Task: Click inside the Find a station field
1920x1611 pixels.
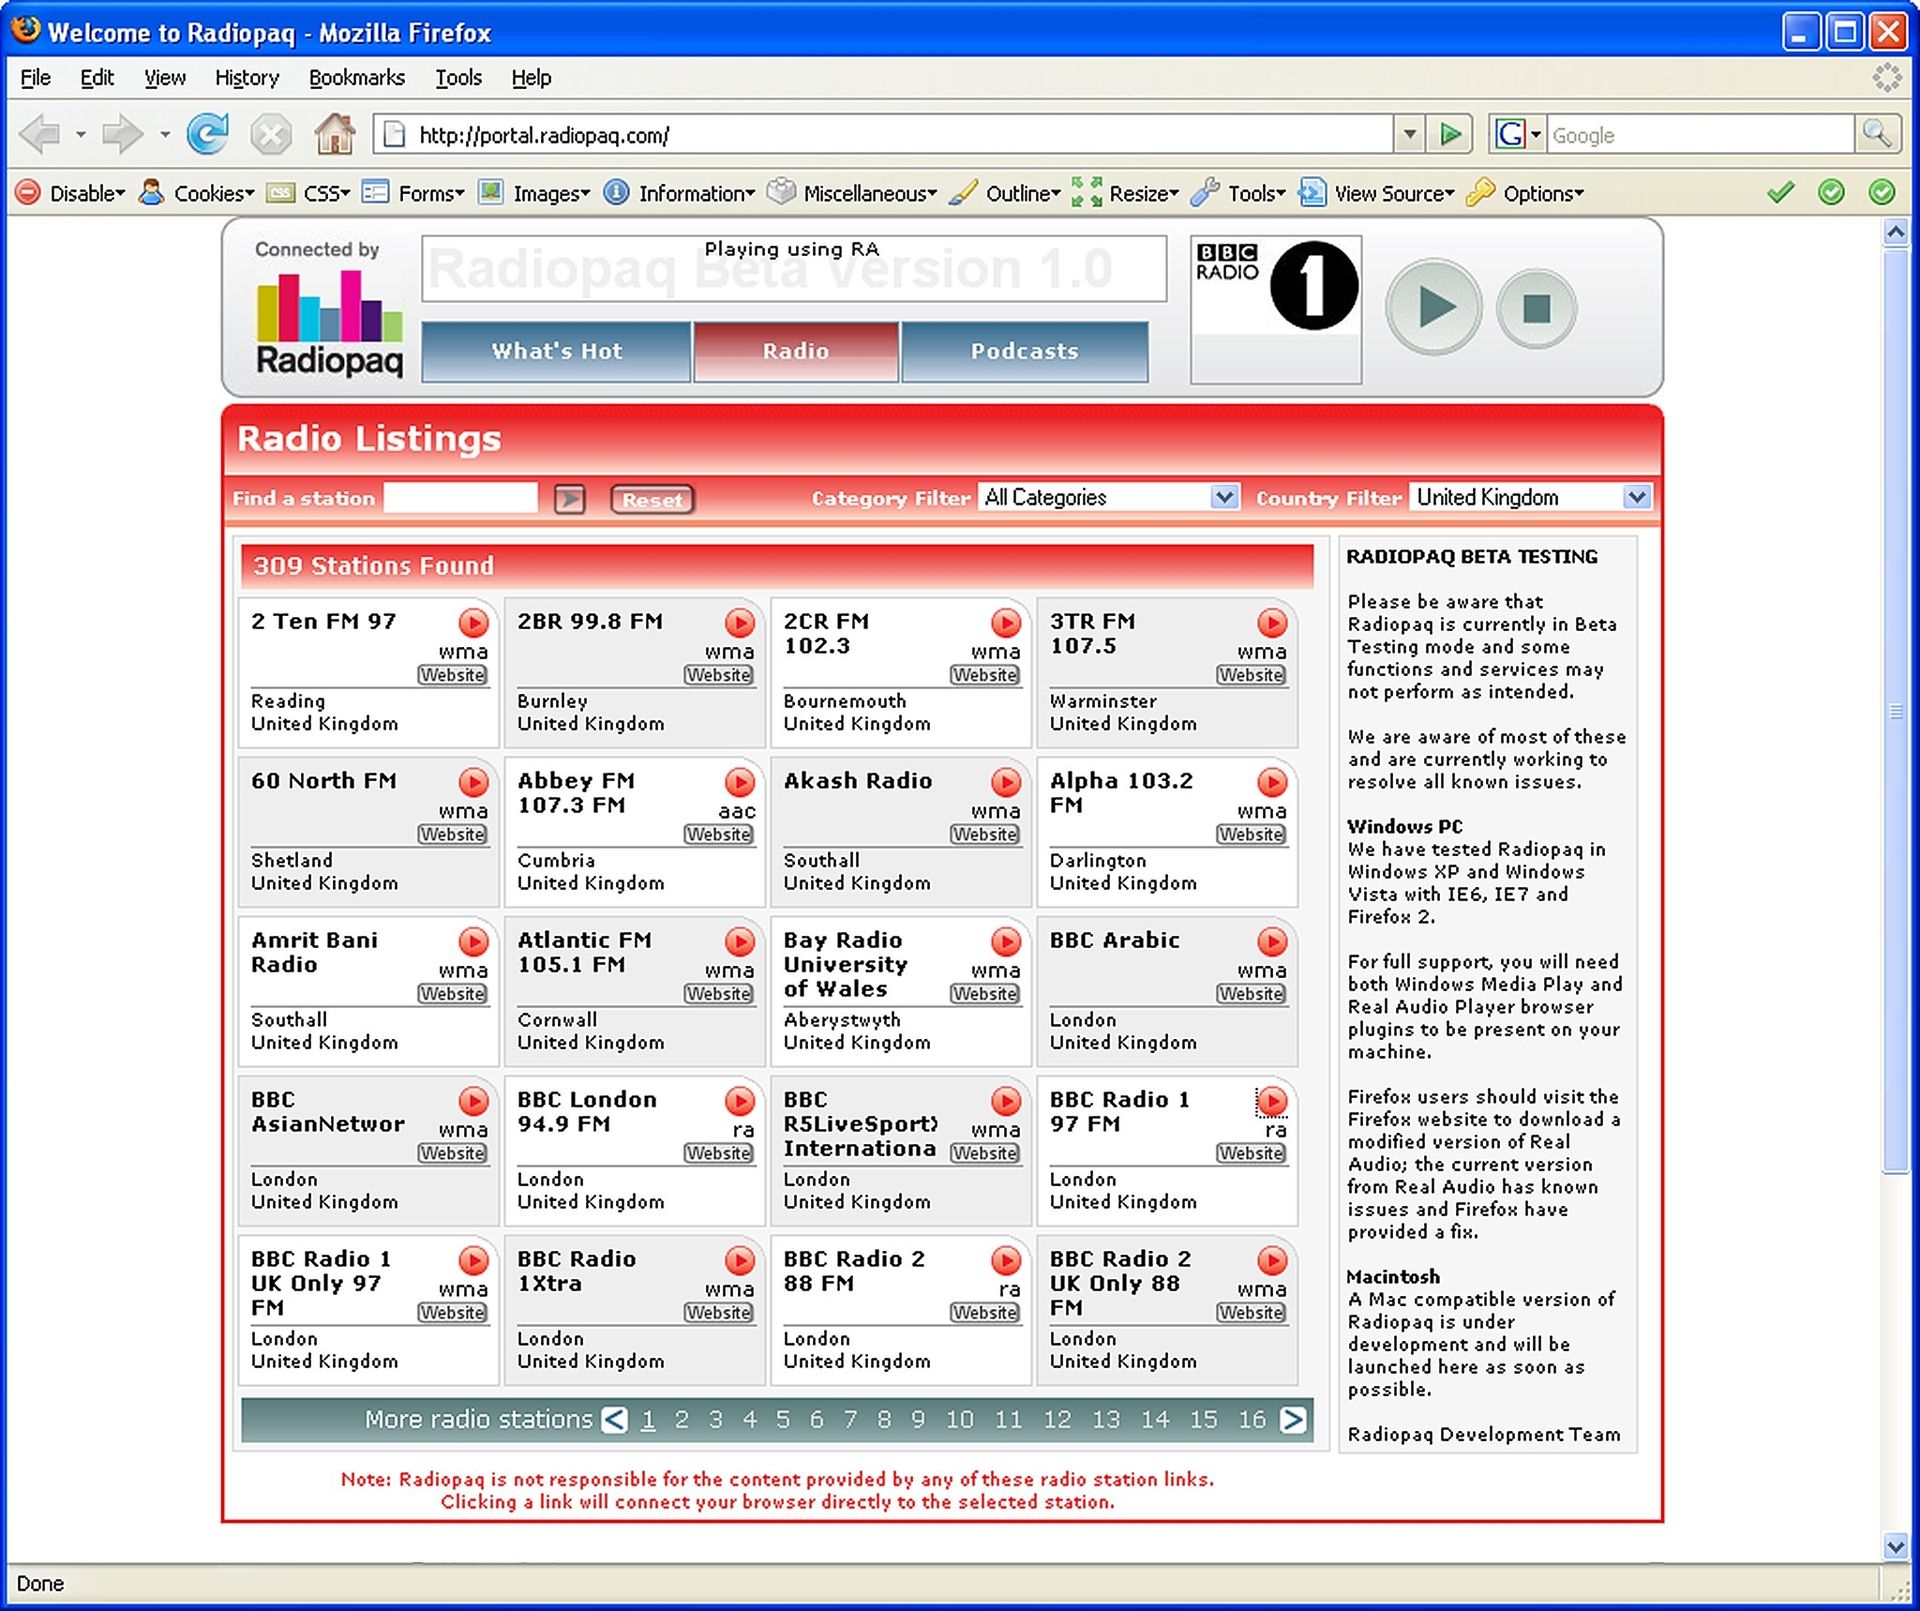Action: [x=460, y=497]
